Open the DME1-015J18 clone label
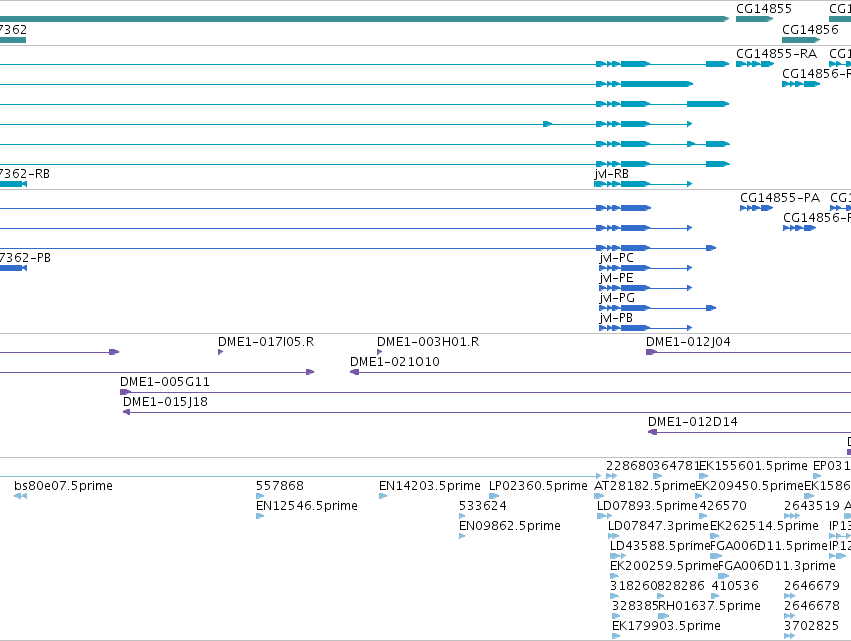This screenshot has height=641, width=851. coord(166,402)
